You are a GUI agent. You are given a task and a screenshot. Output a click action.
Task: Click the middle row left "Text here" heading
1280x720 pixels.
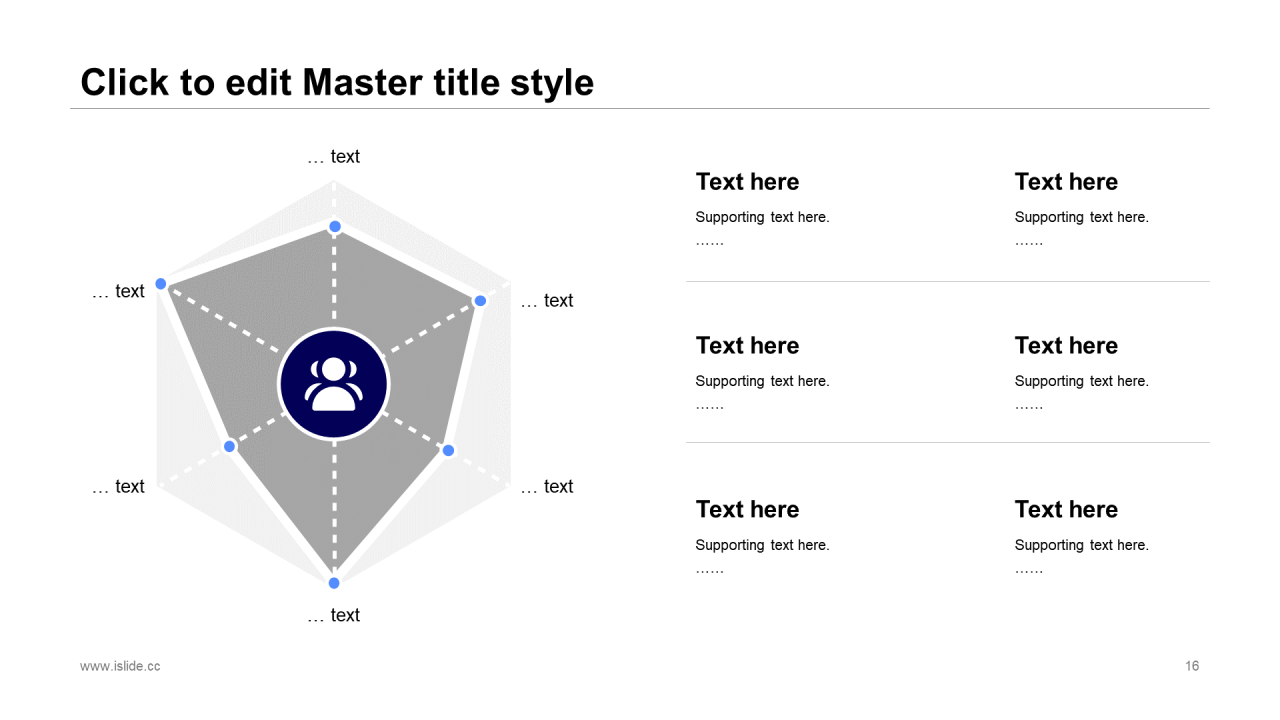[x=747, y=346]
